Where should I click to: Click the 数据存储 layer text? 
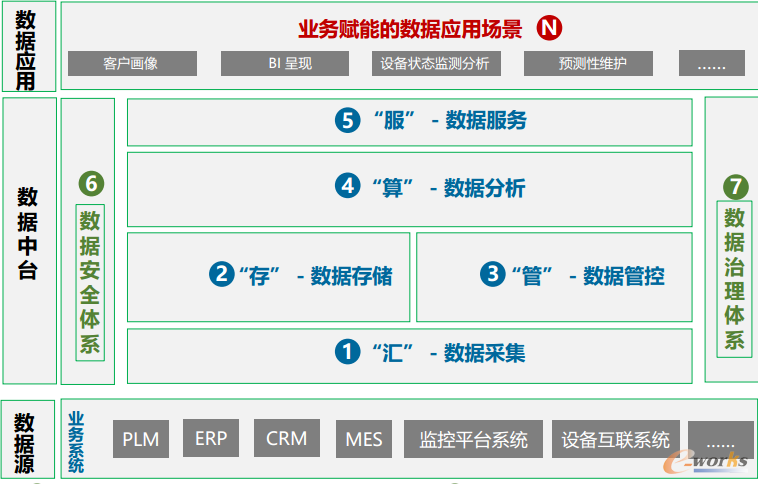351,276
